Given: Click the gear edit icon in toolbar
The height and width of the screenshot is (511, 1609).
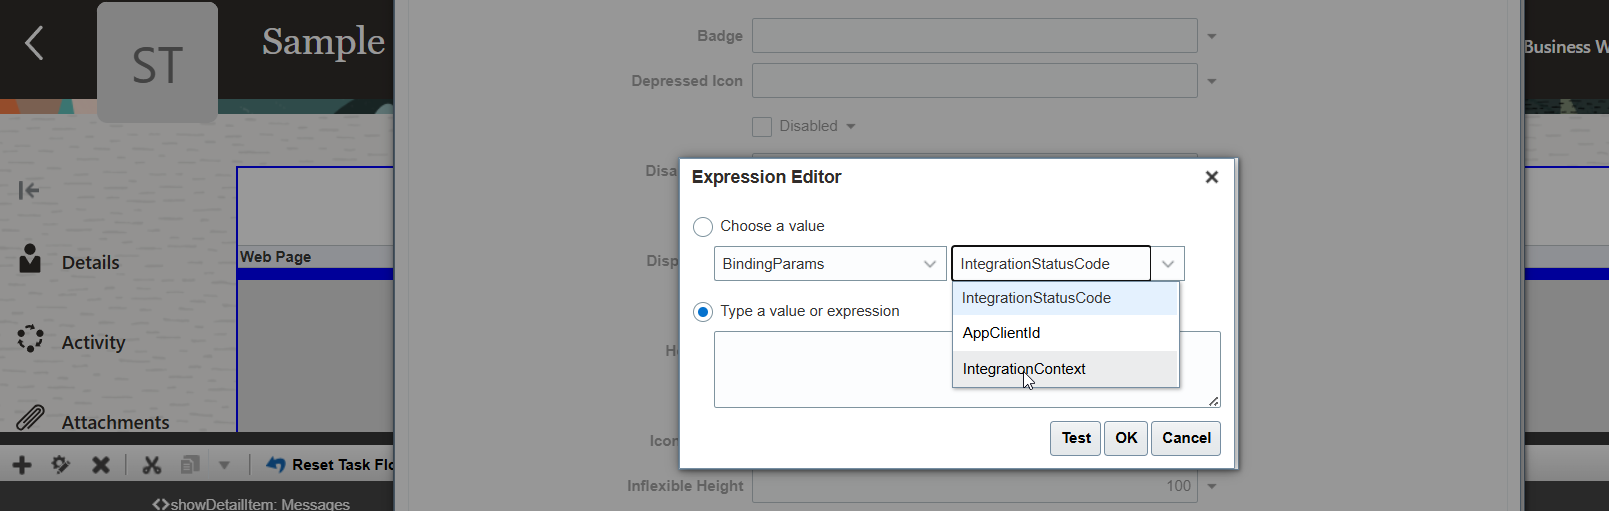Looking at the screenshot, I should [x=61, y=465].
